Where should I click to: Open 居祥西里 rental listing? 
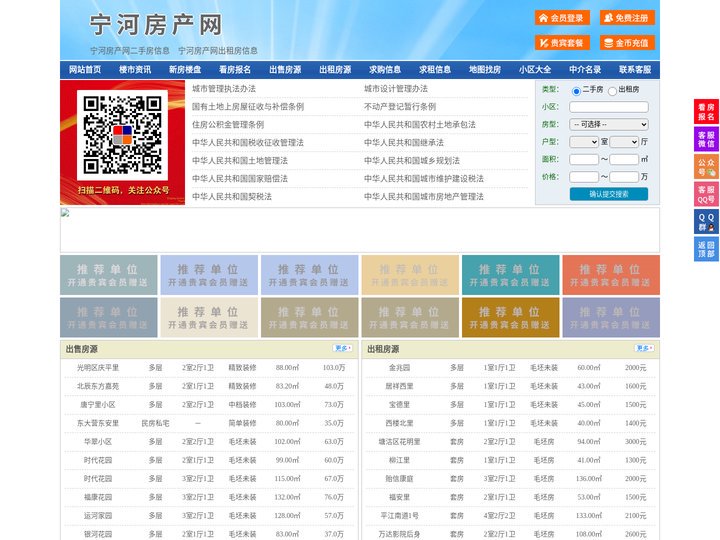tap(399, 386)
